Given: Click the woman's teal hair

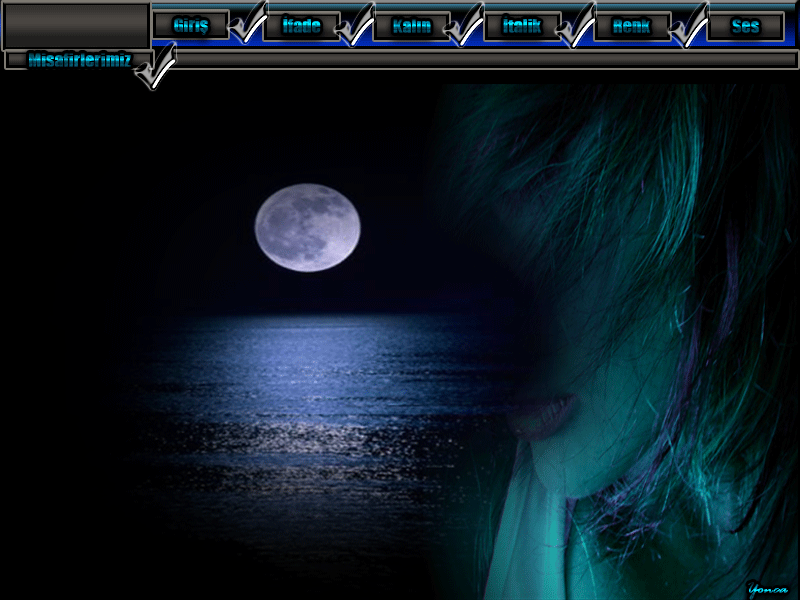Looking at the screenshot, I should tap(640, 180).
